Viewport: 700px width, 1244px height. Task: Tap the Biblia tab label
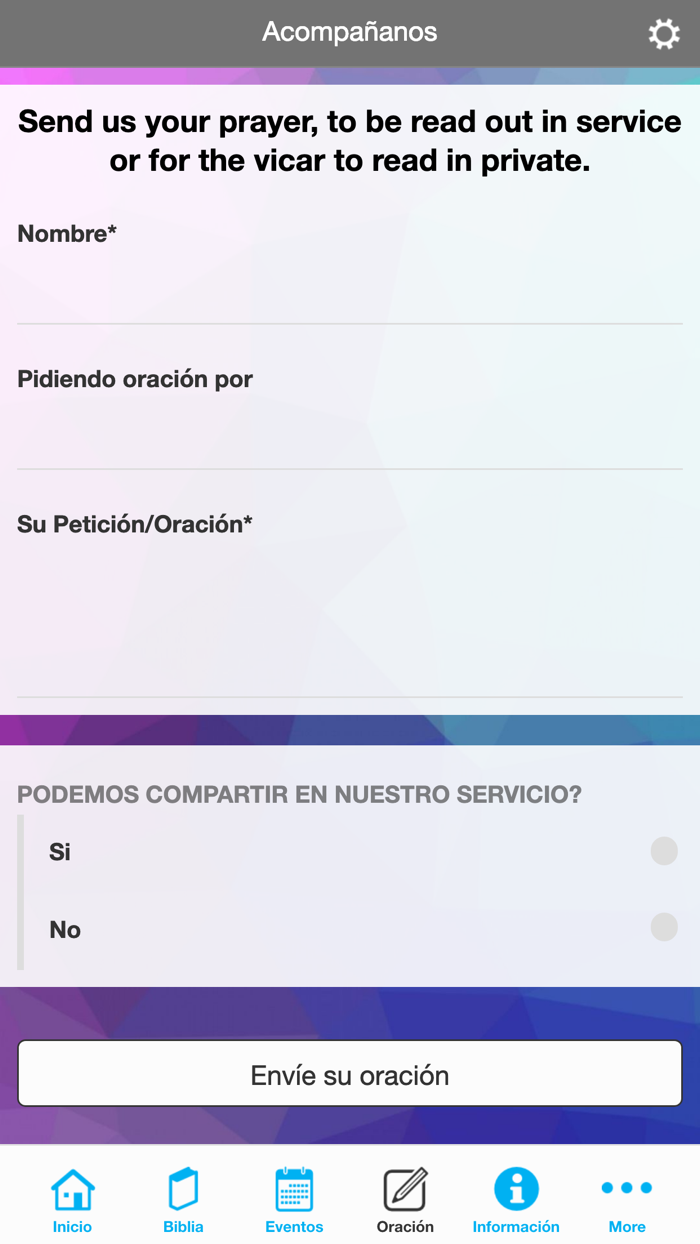pos(183,1227)
